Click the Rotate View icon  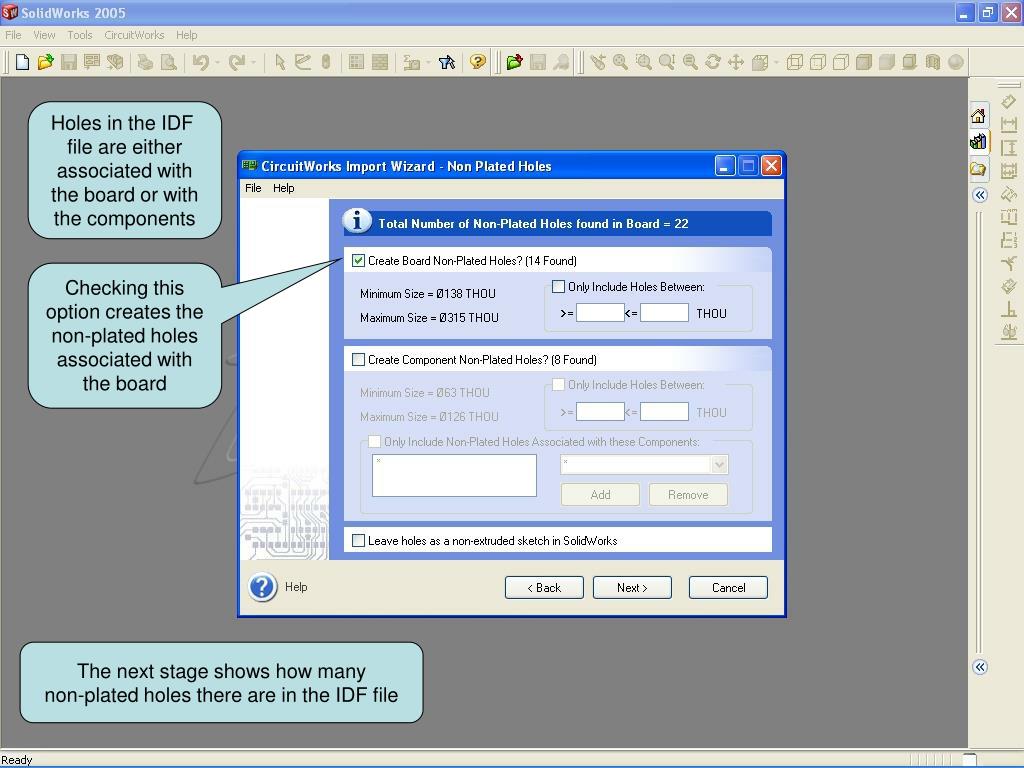click(x=713, y=62)
